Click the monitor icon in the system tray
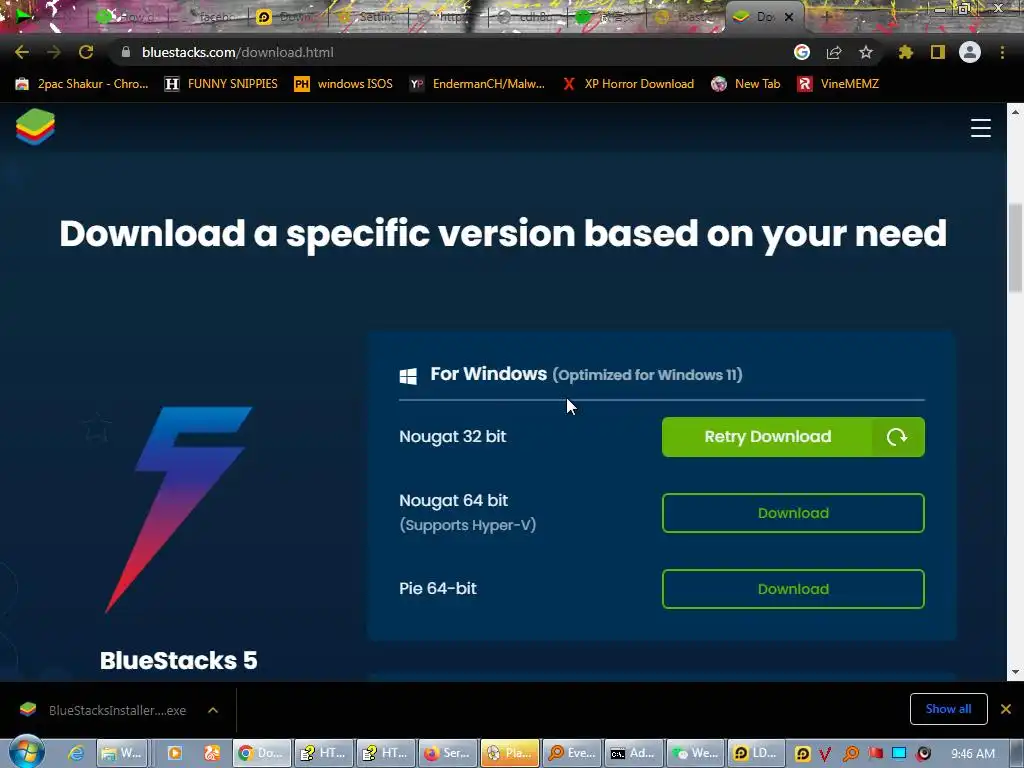1024x768 pixels. pos(899,754)
